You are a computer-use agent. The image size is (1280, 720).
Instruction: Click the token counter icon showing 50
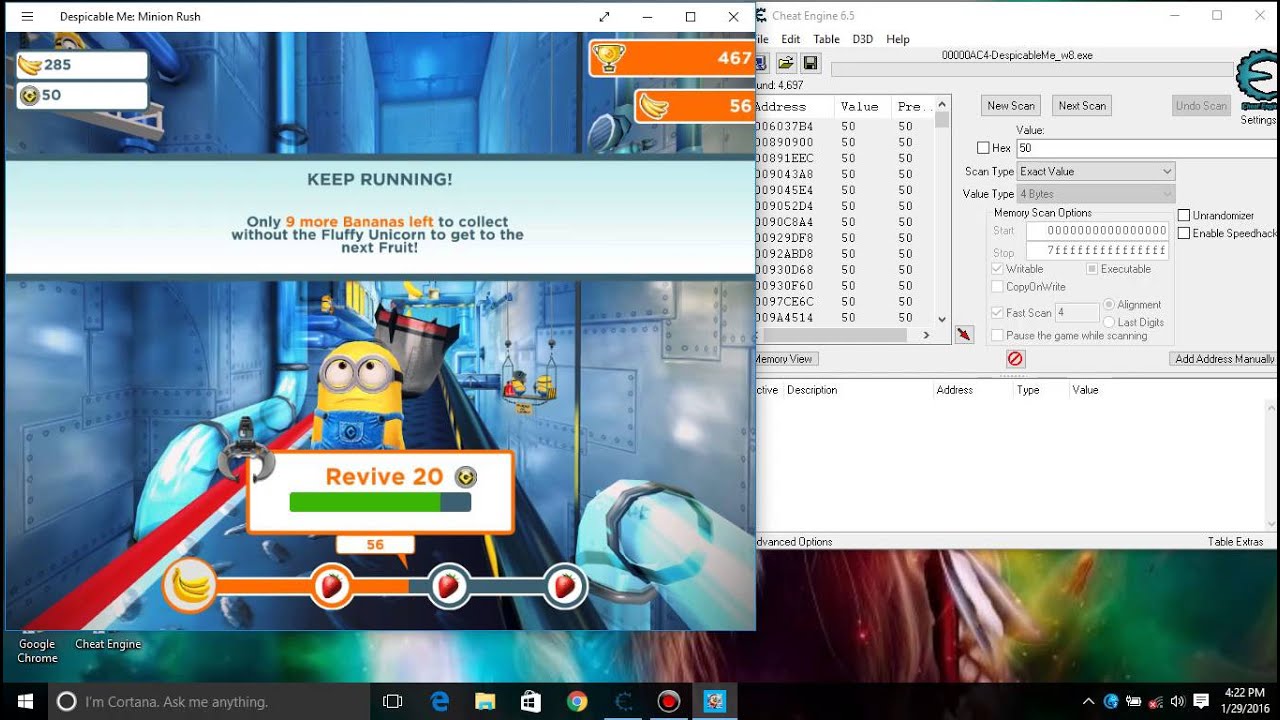pos(30,95)
